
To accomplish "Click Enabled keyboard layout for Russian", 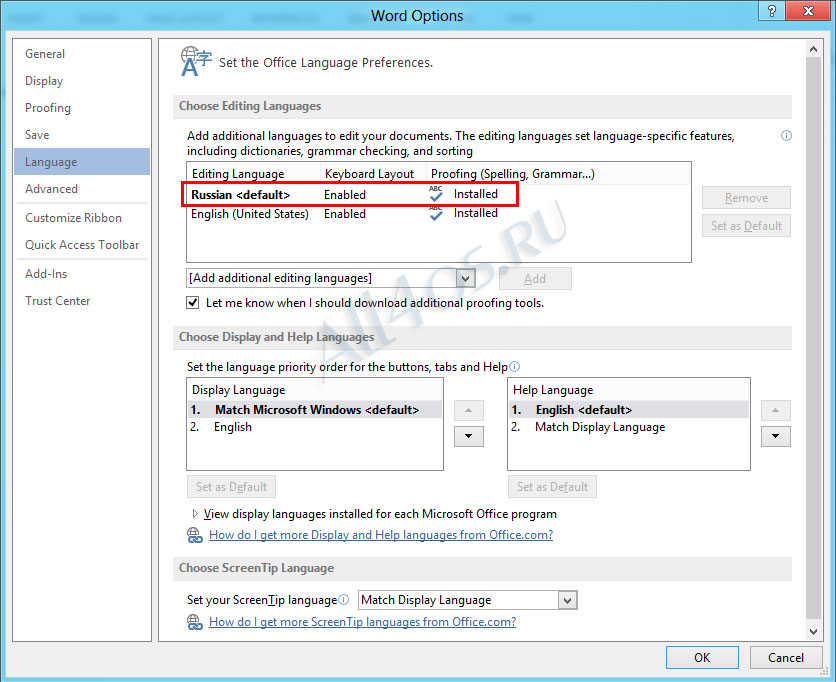I will 345,195.
